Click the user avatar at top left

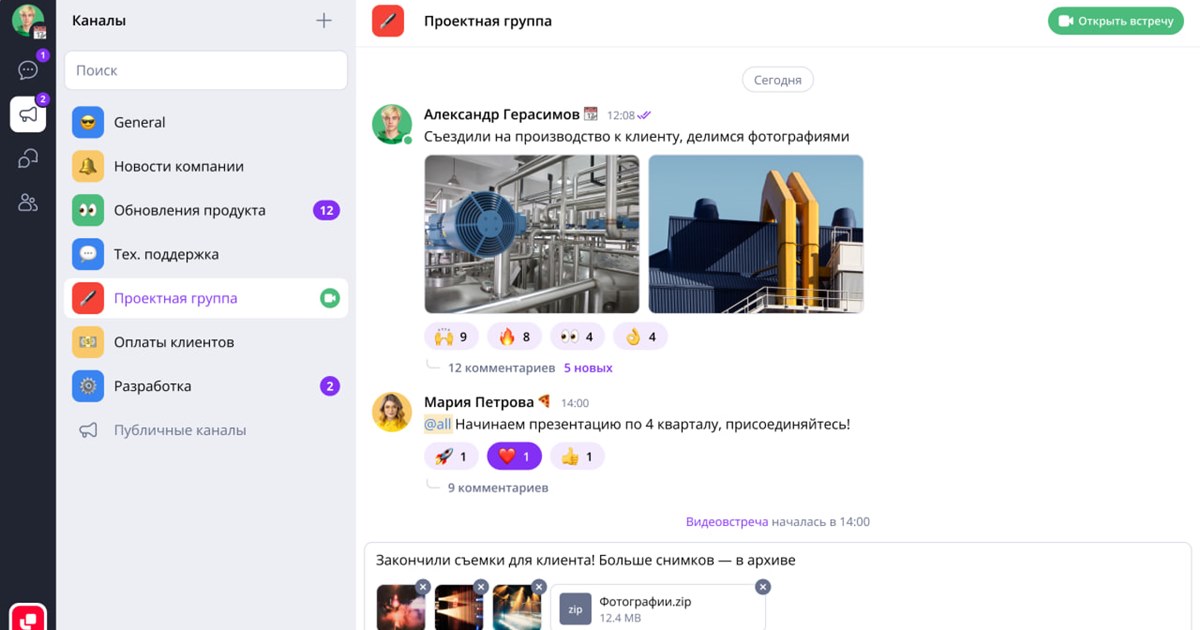pos(28,21)
